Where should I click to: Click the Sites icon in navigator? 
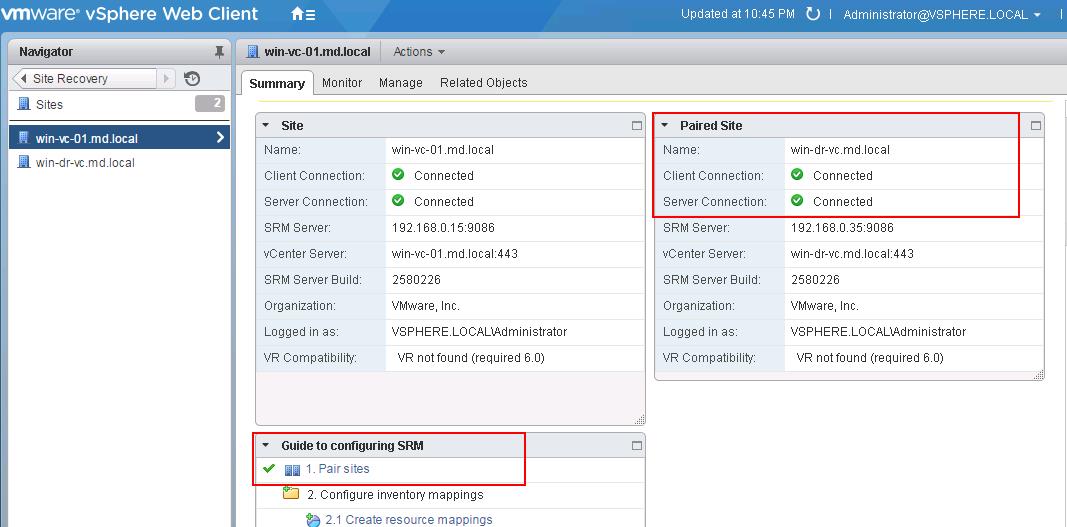[24, 104]
